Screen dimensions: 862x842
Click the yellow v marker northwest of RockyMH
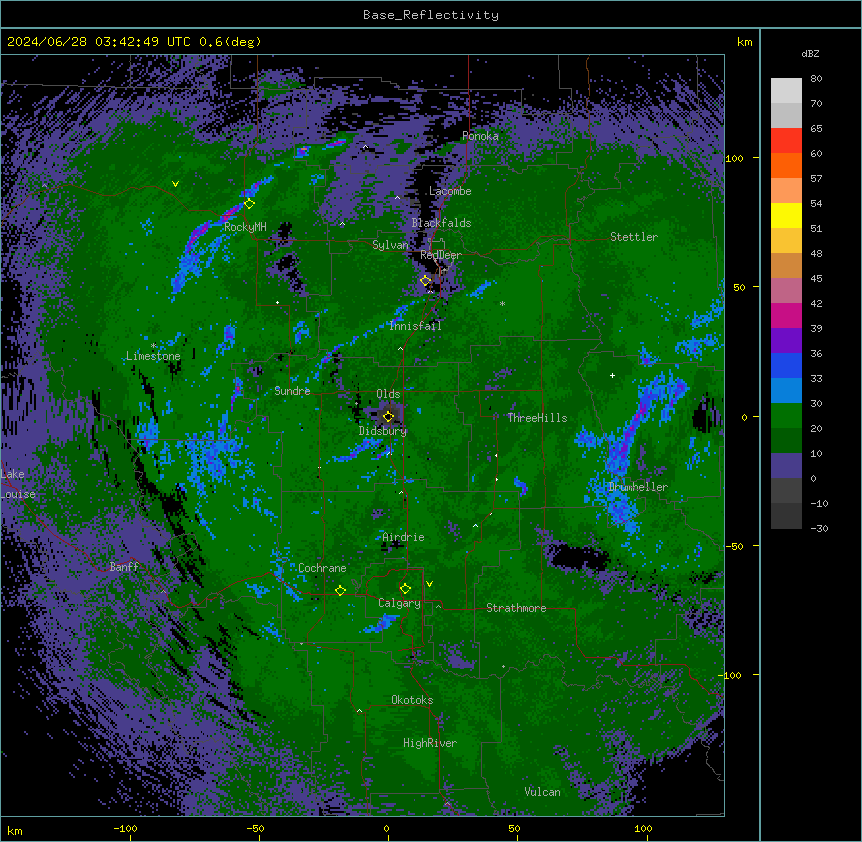click(x=175, y=184)
